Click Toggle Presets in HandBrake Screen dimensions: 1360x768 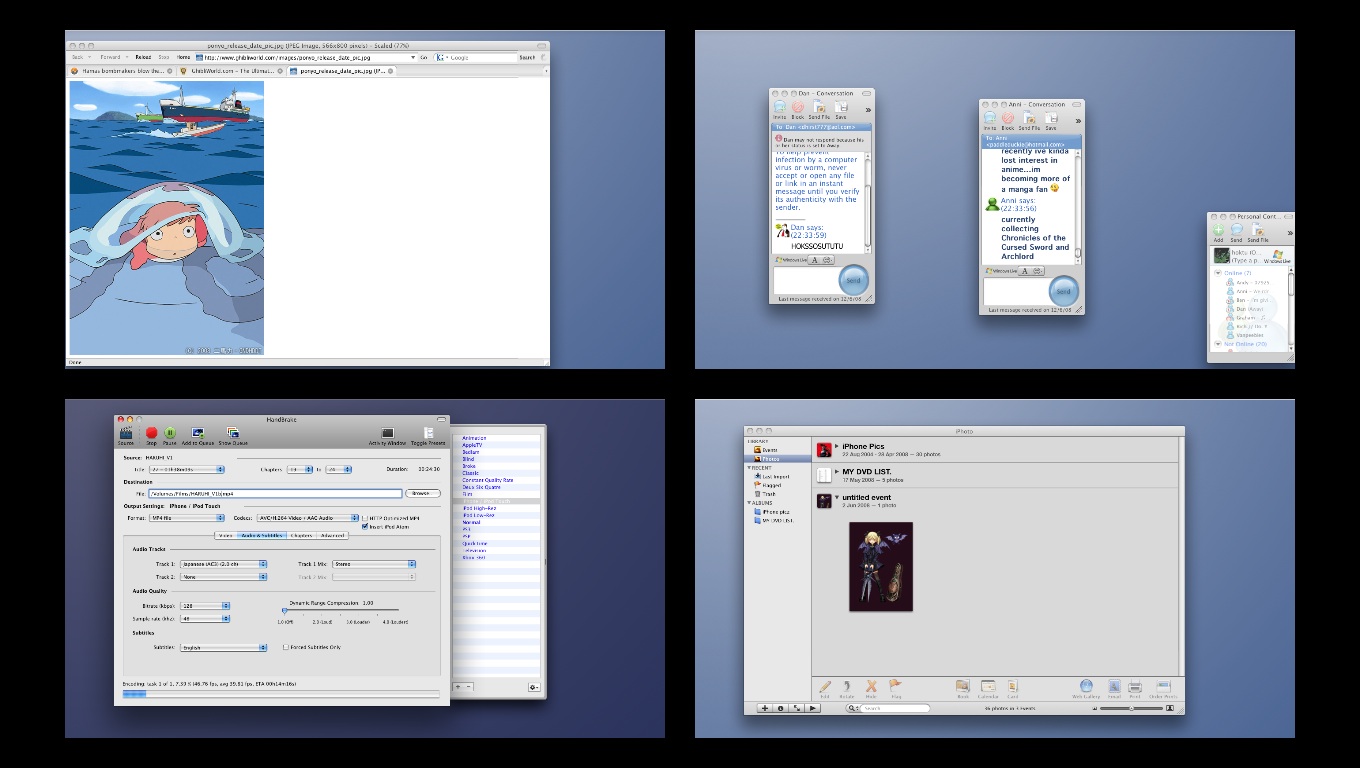click(x=428, y=434)
